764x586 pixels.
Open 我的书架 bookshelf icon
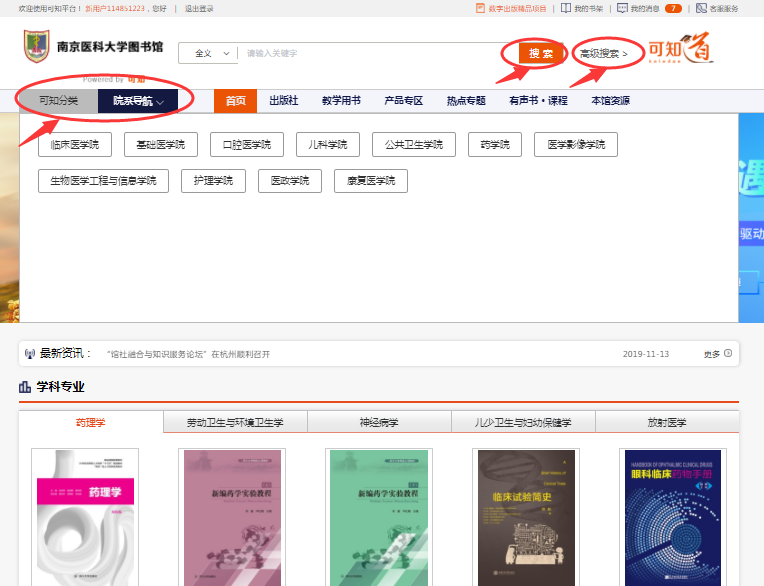pyautogui.click(x=567, y=8)
